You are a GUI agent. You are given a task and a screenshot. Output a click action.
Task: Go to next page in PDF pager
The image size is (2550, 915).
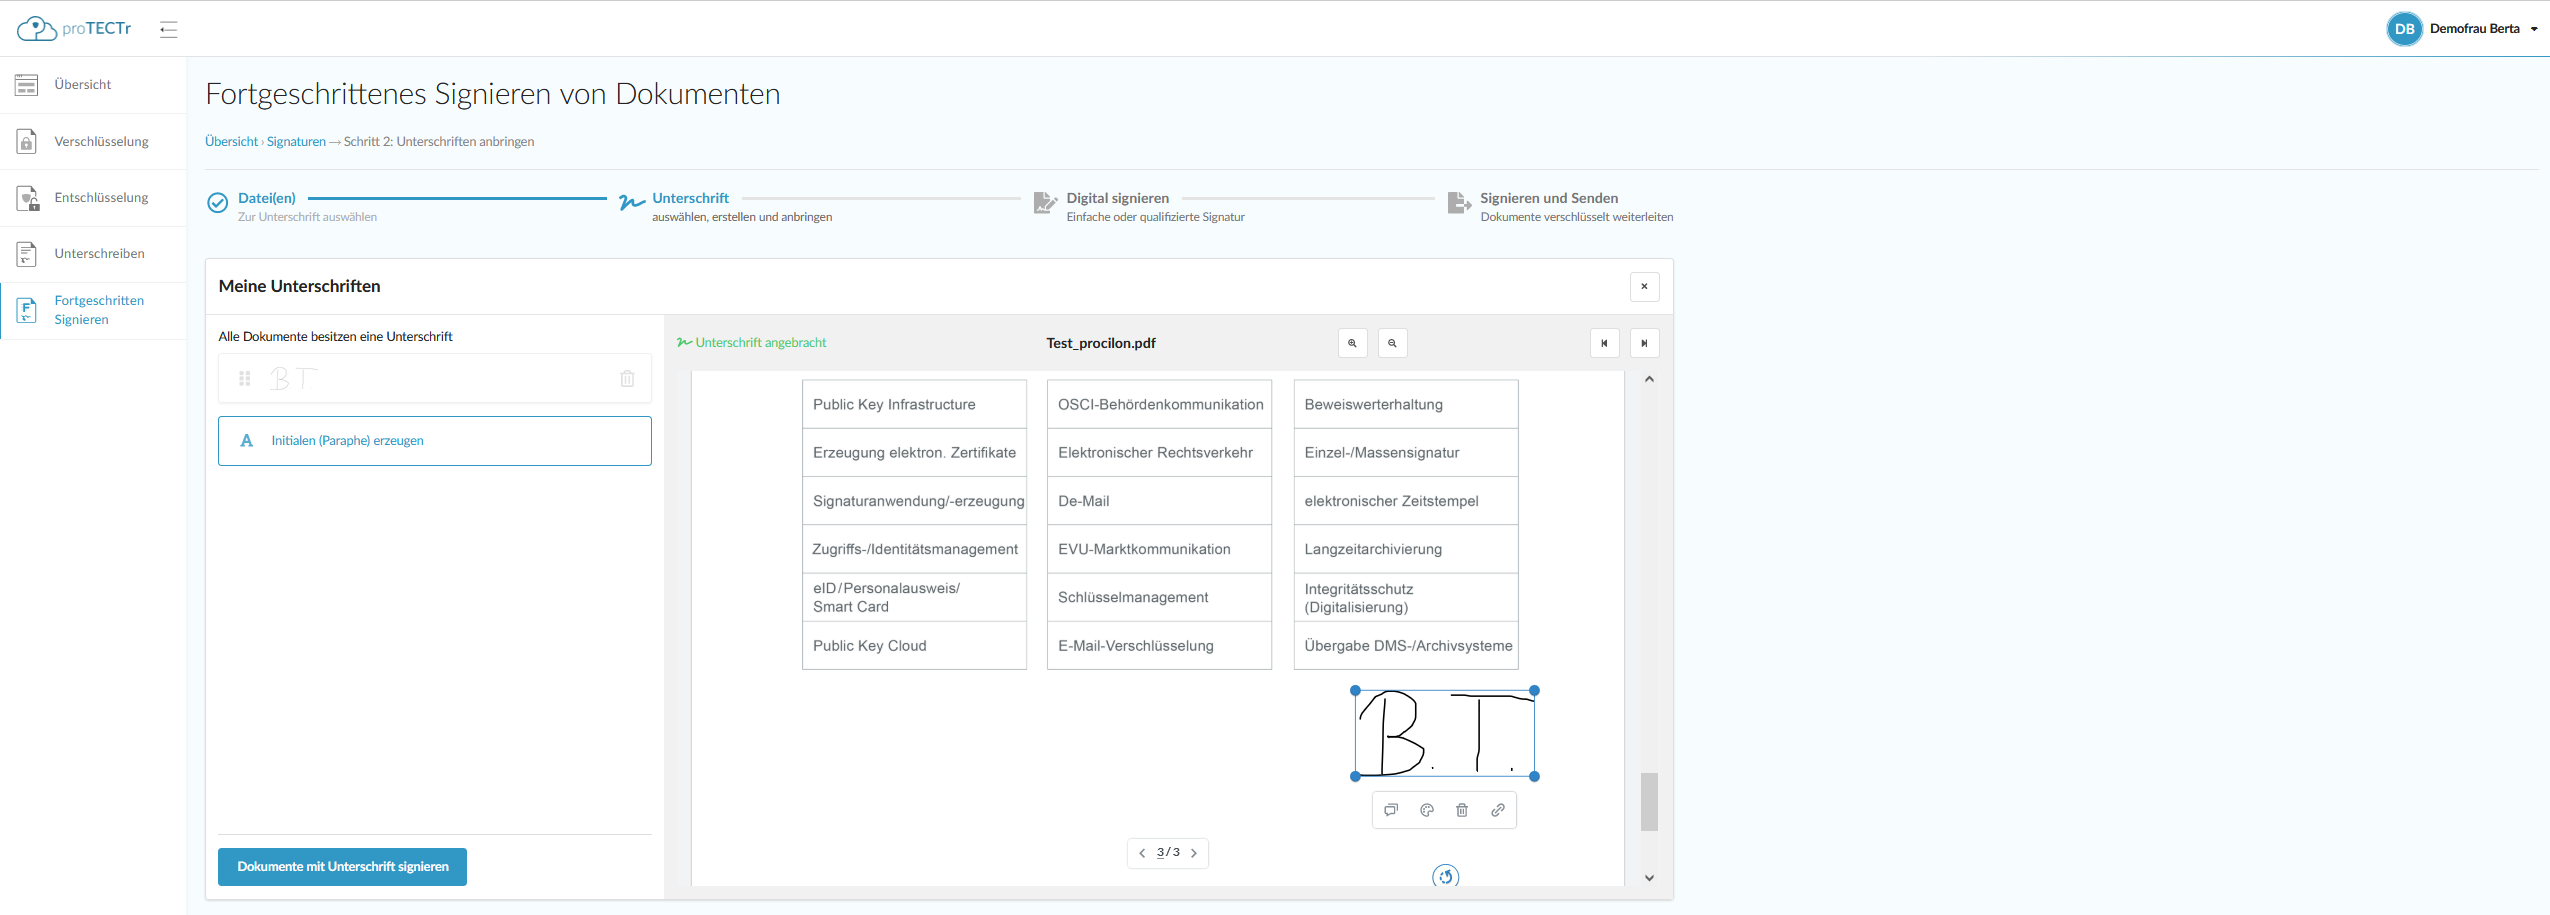click(x=1194, y=853)
